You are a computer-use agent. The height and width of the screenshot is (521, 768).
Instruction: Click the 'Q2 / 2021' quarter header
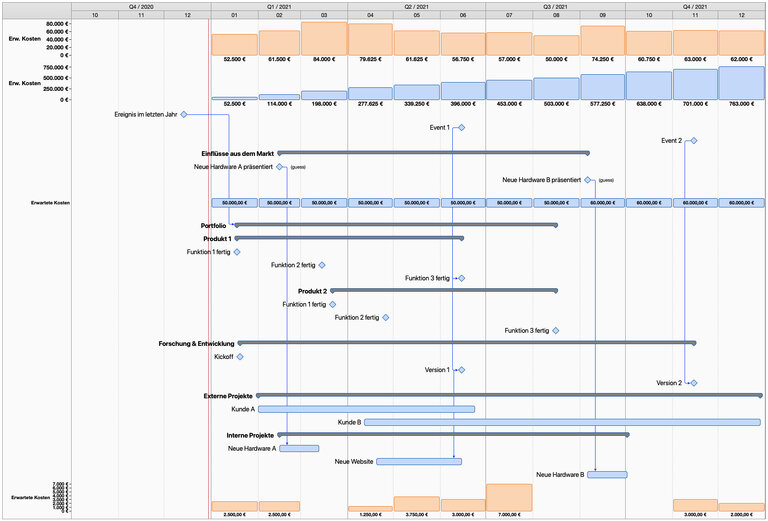pyautogui.click(x=417, y=6)
